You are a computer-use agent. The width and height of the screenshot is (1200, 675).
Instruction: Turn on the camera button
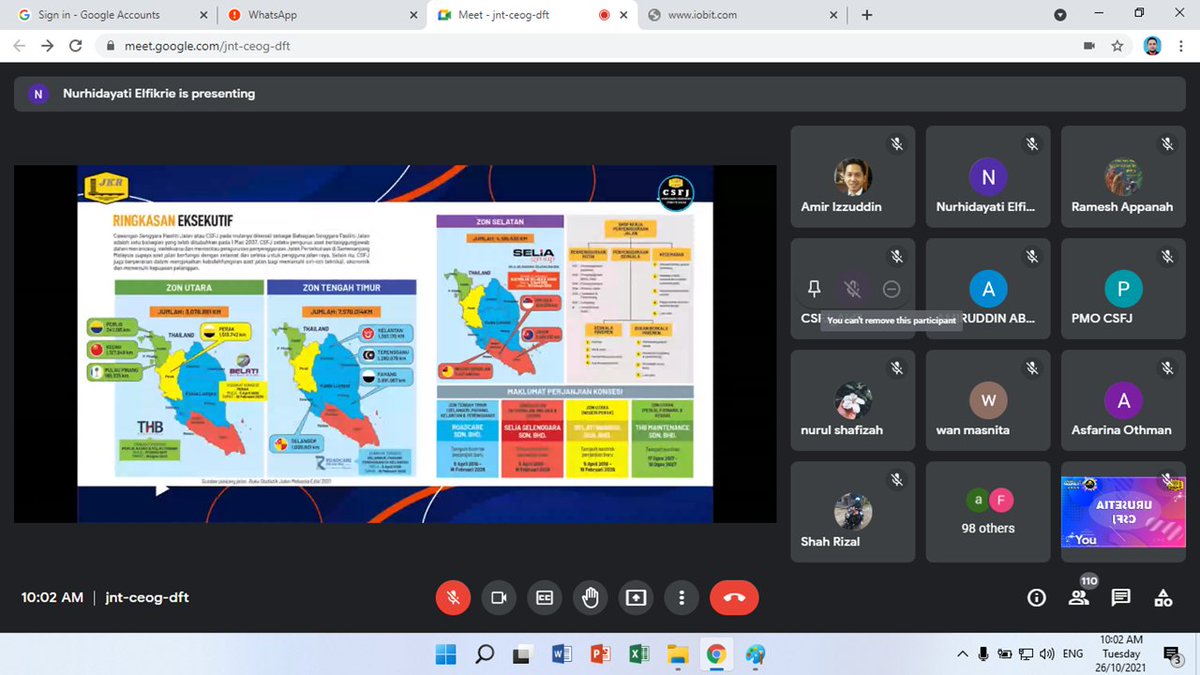coord(498,598)
